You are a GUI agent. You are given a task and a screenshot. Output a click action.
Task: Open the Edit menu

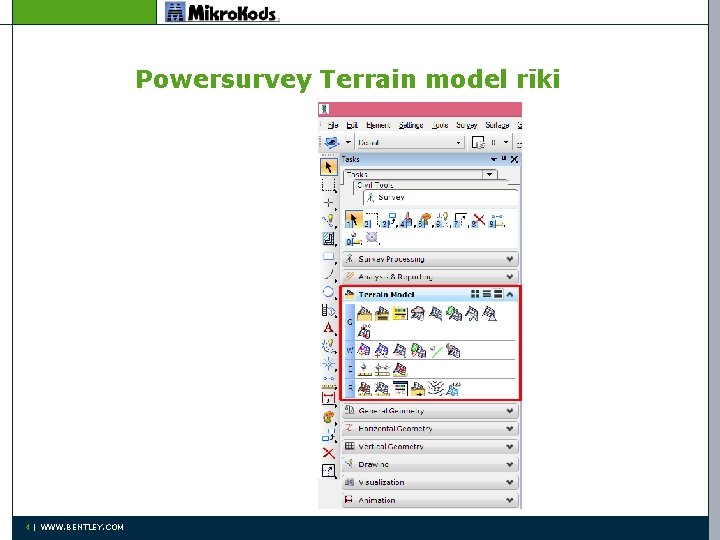[x=352, y=125]
